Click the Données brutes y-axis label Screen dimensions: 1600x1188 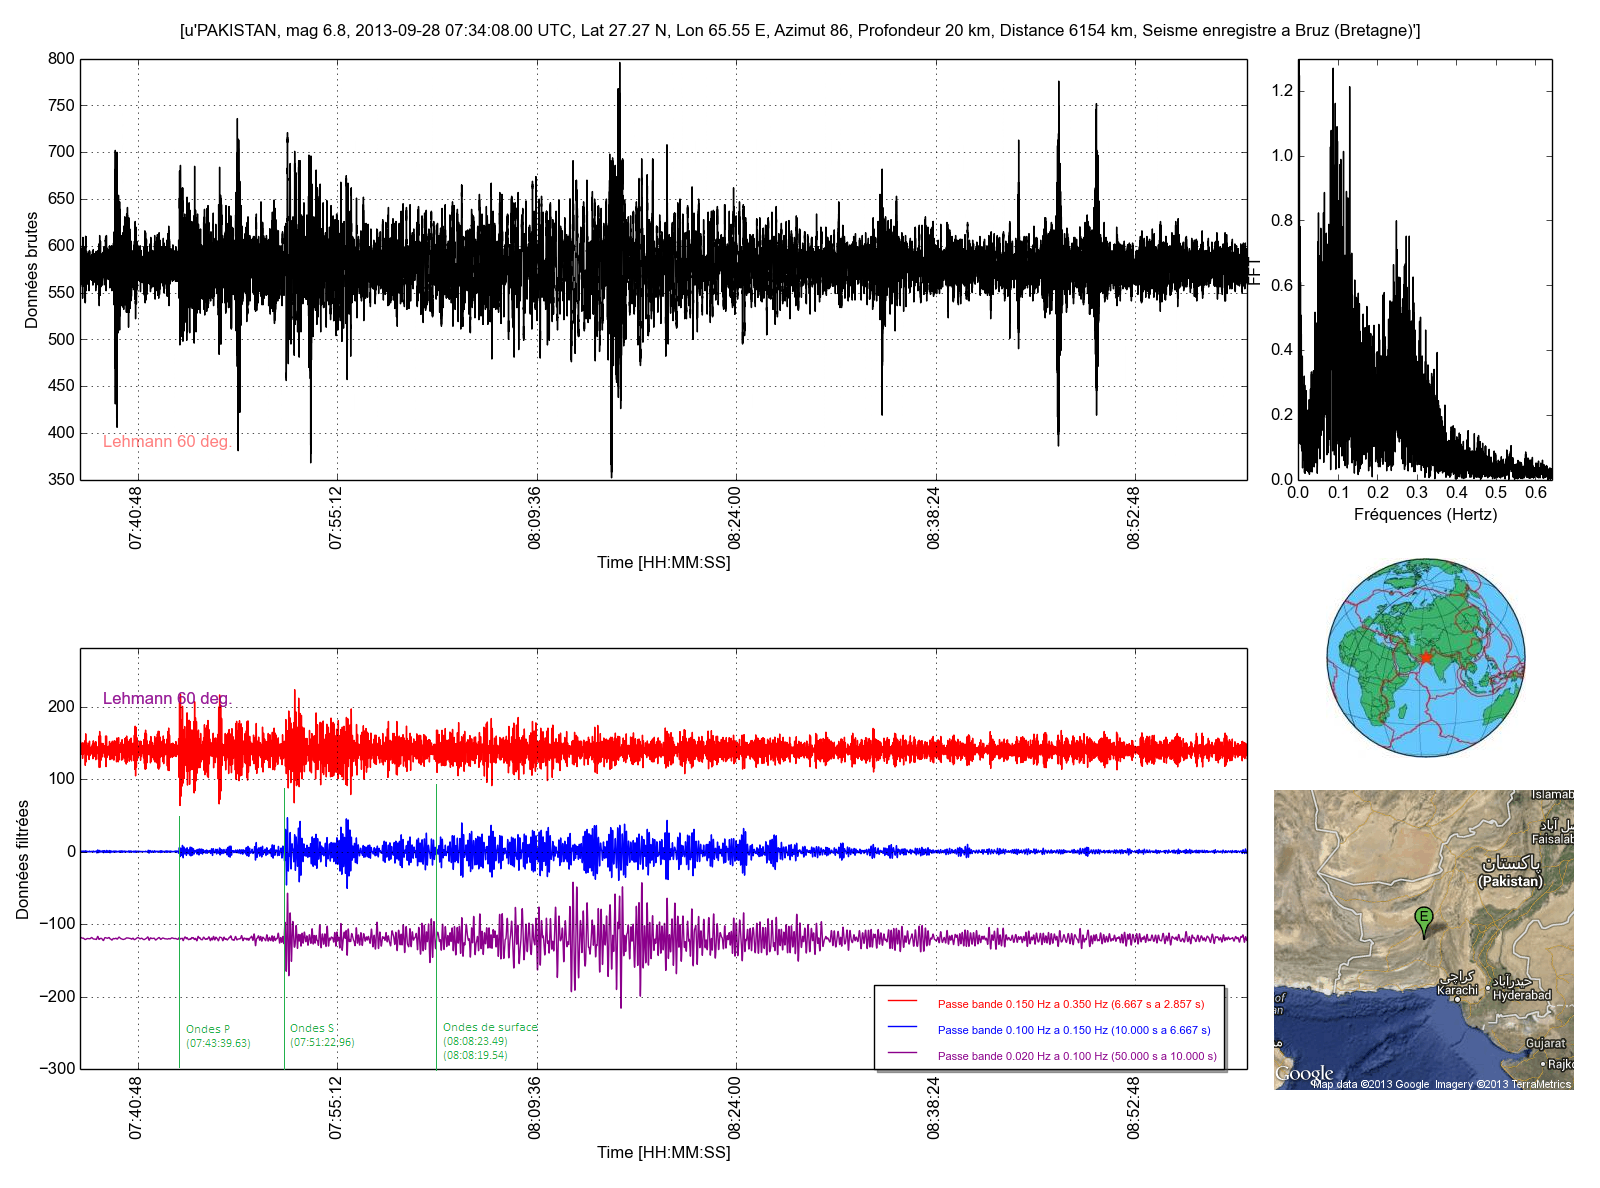pyautogui.click(x=31, y=270)
